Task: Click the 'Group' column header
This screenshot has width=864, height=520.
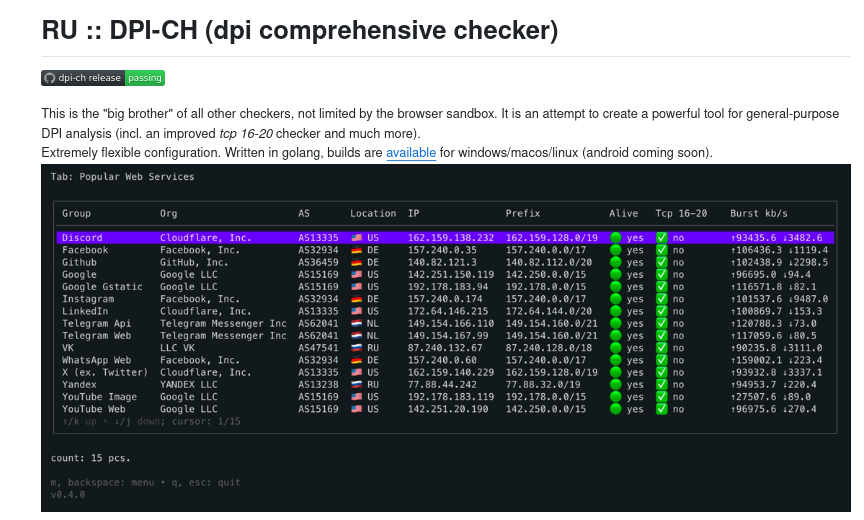Action: pos(77,214)
